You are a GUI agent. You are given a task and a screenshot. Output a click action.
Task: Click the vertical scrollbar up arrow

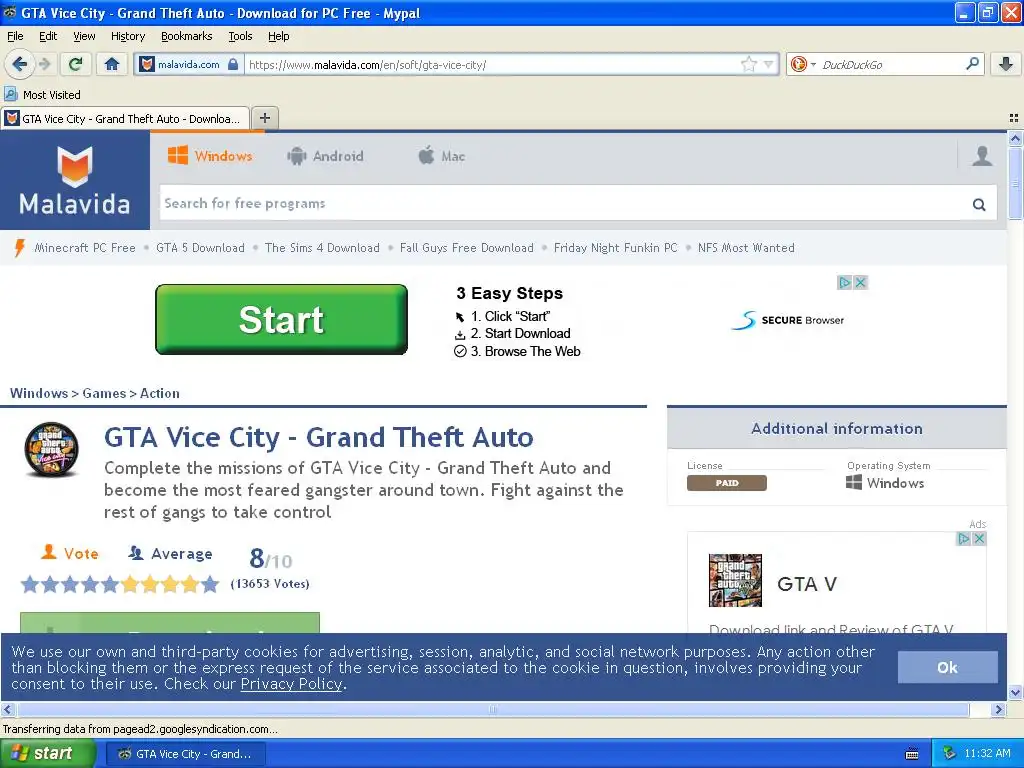1015,138
